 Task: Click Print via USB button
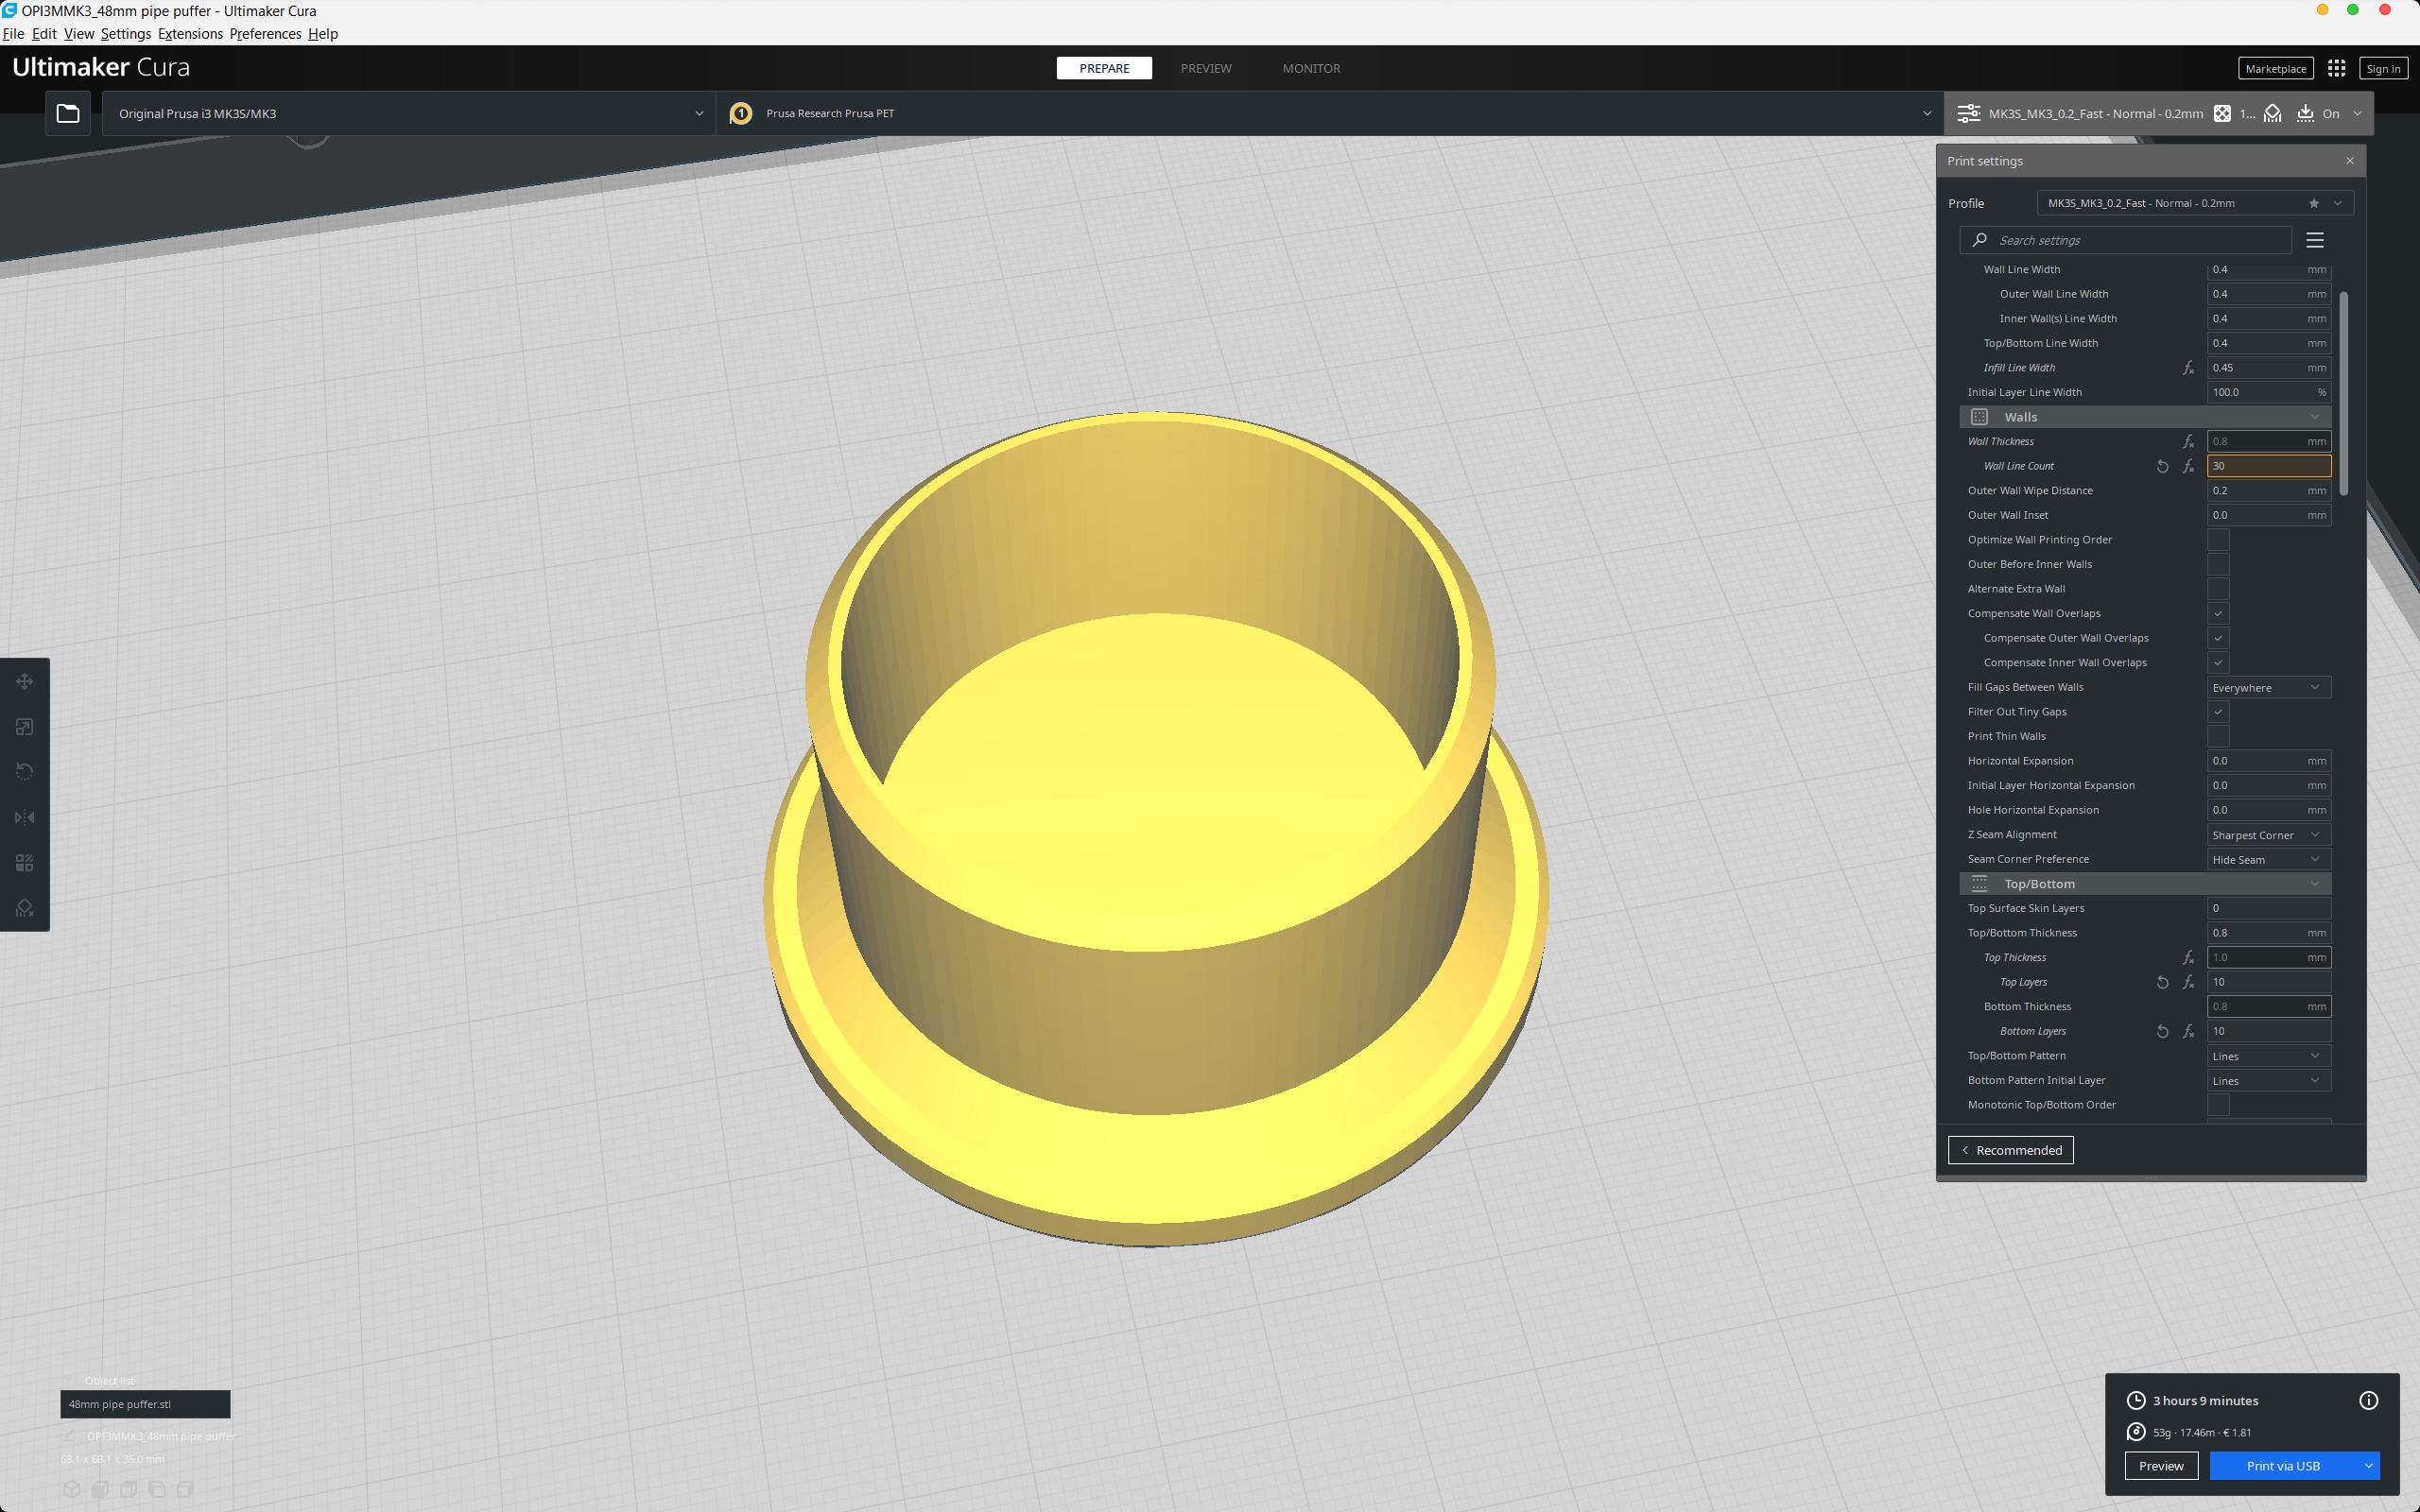click(x=2283, y=1466)
